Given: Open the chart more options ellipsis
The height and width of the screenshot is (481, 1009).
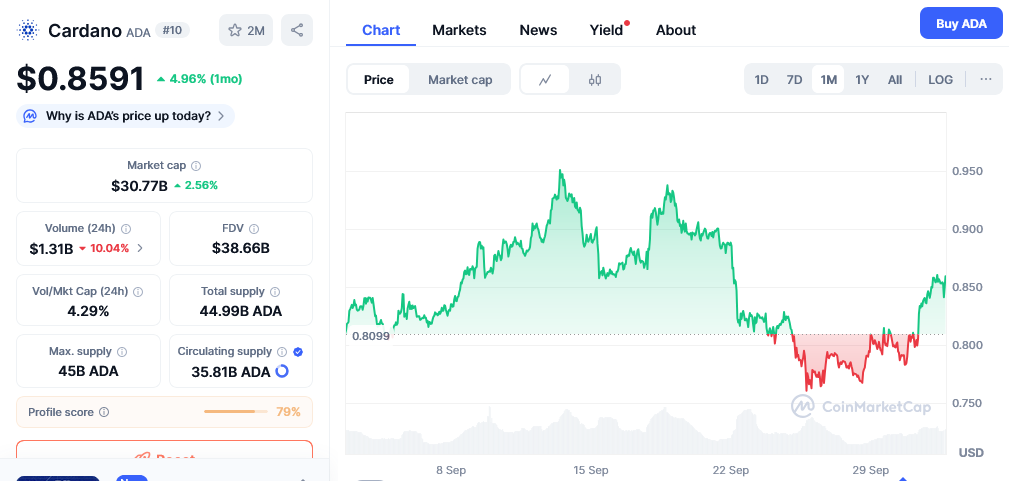Looking at the screenshot, I should click(x=986, y=80).
